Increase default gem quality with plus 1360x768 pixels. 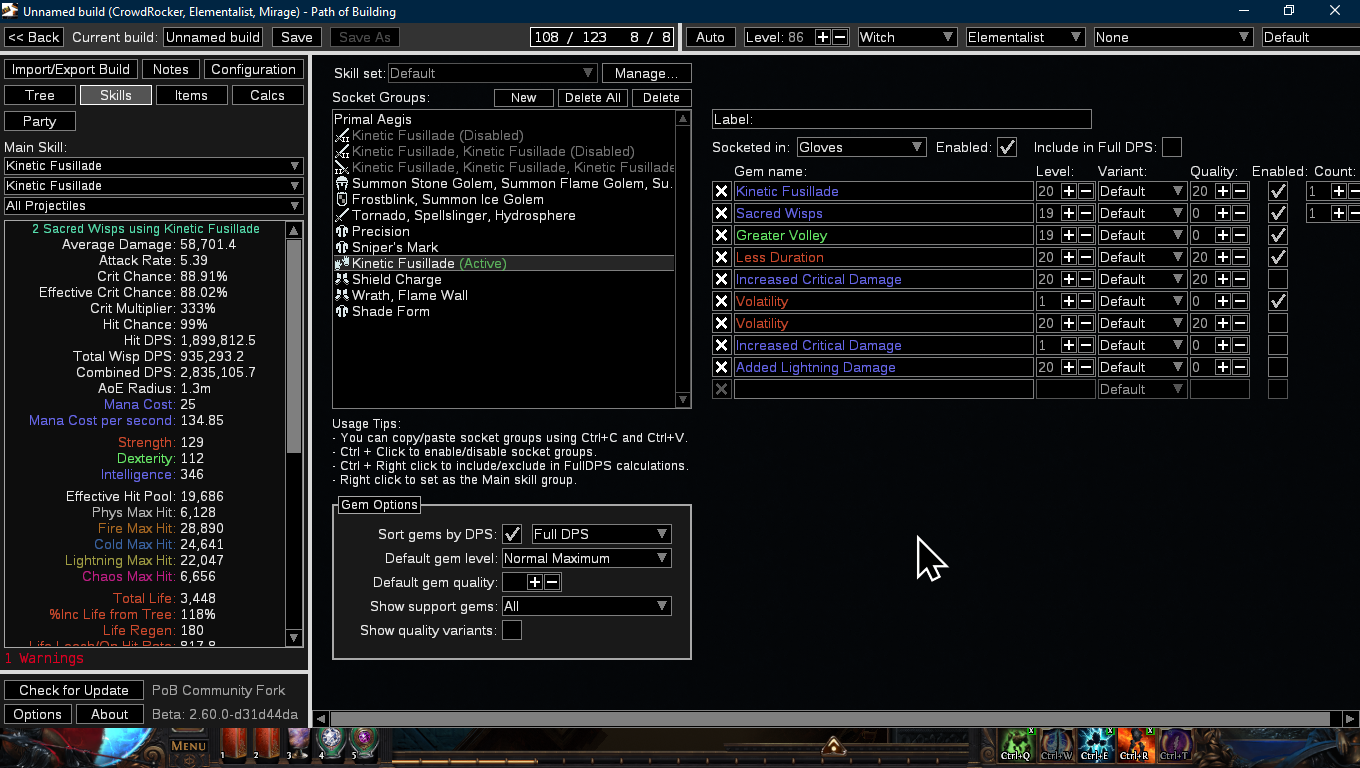(535, 582)
